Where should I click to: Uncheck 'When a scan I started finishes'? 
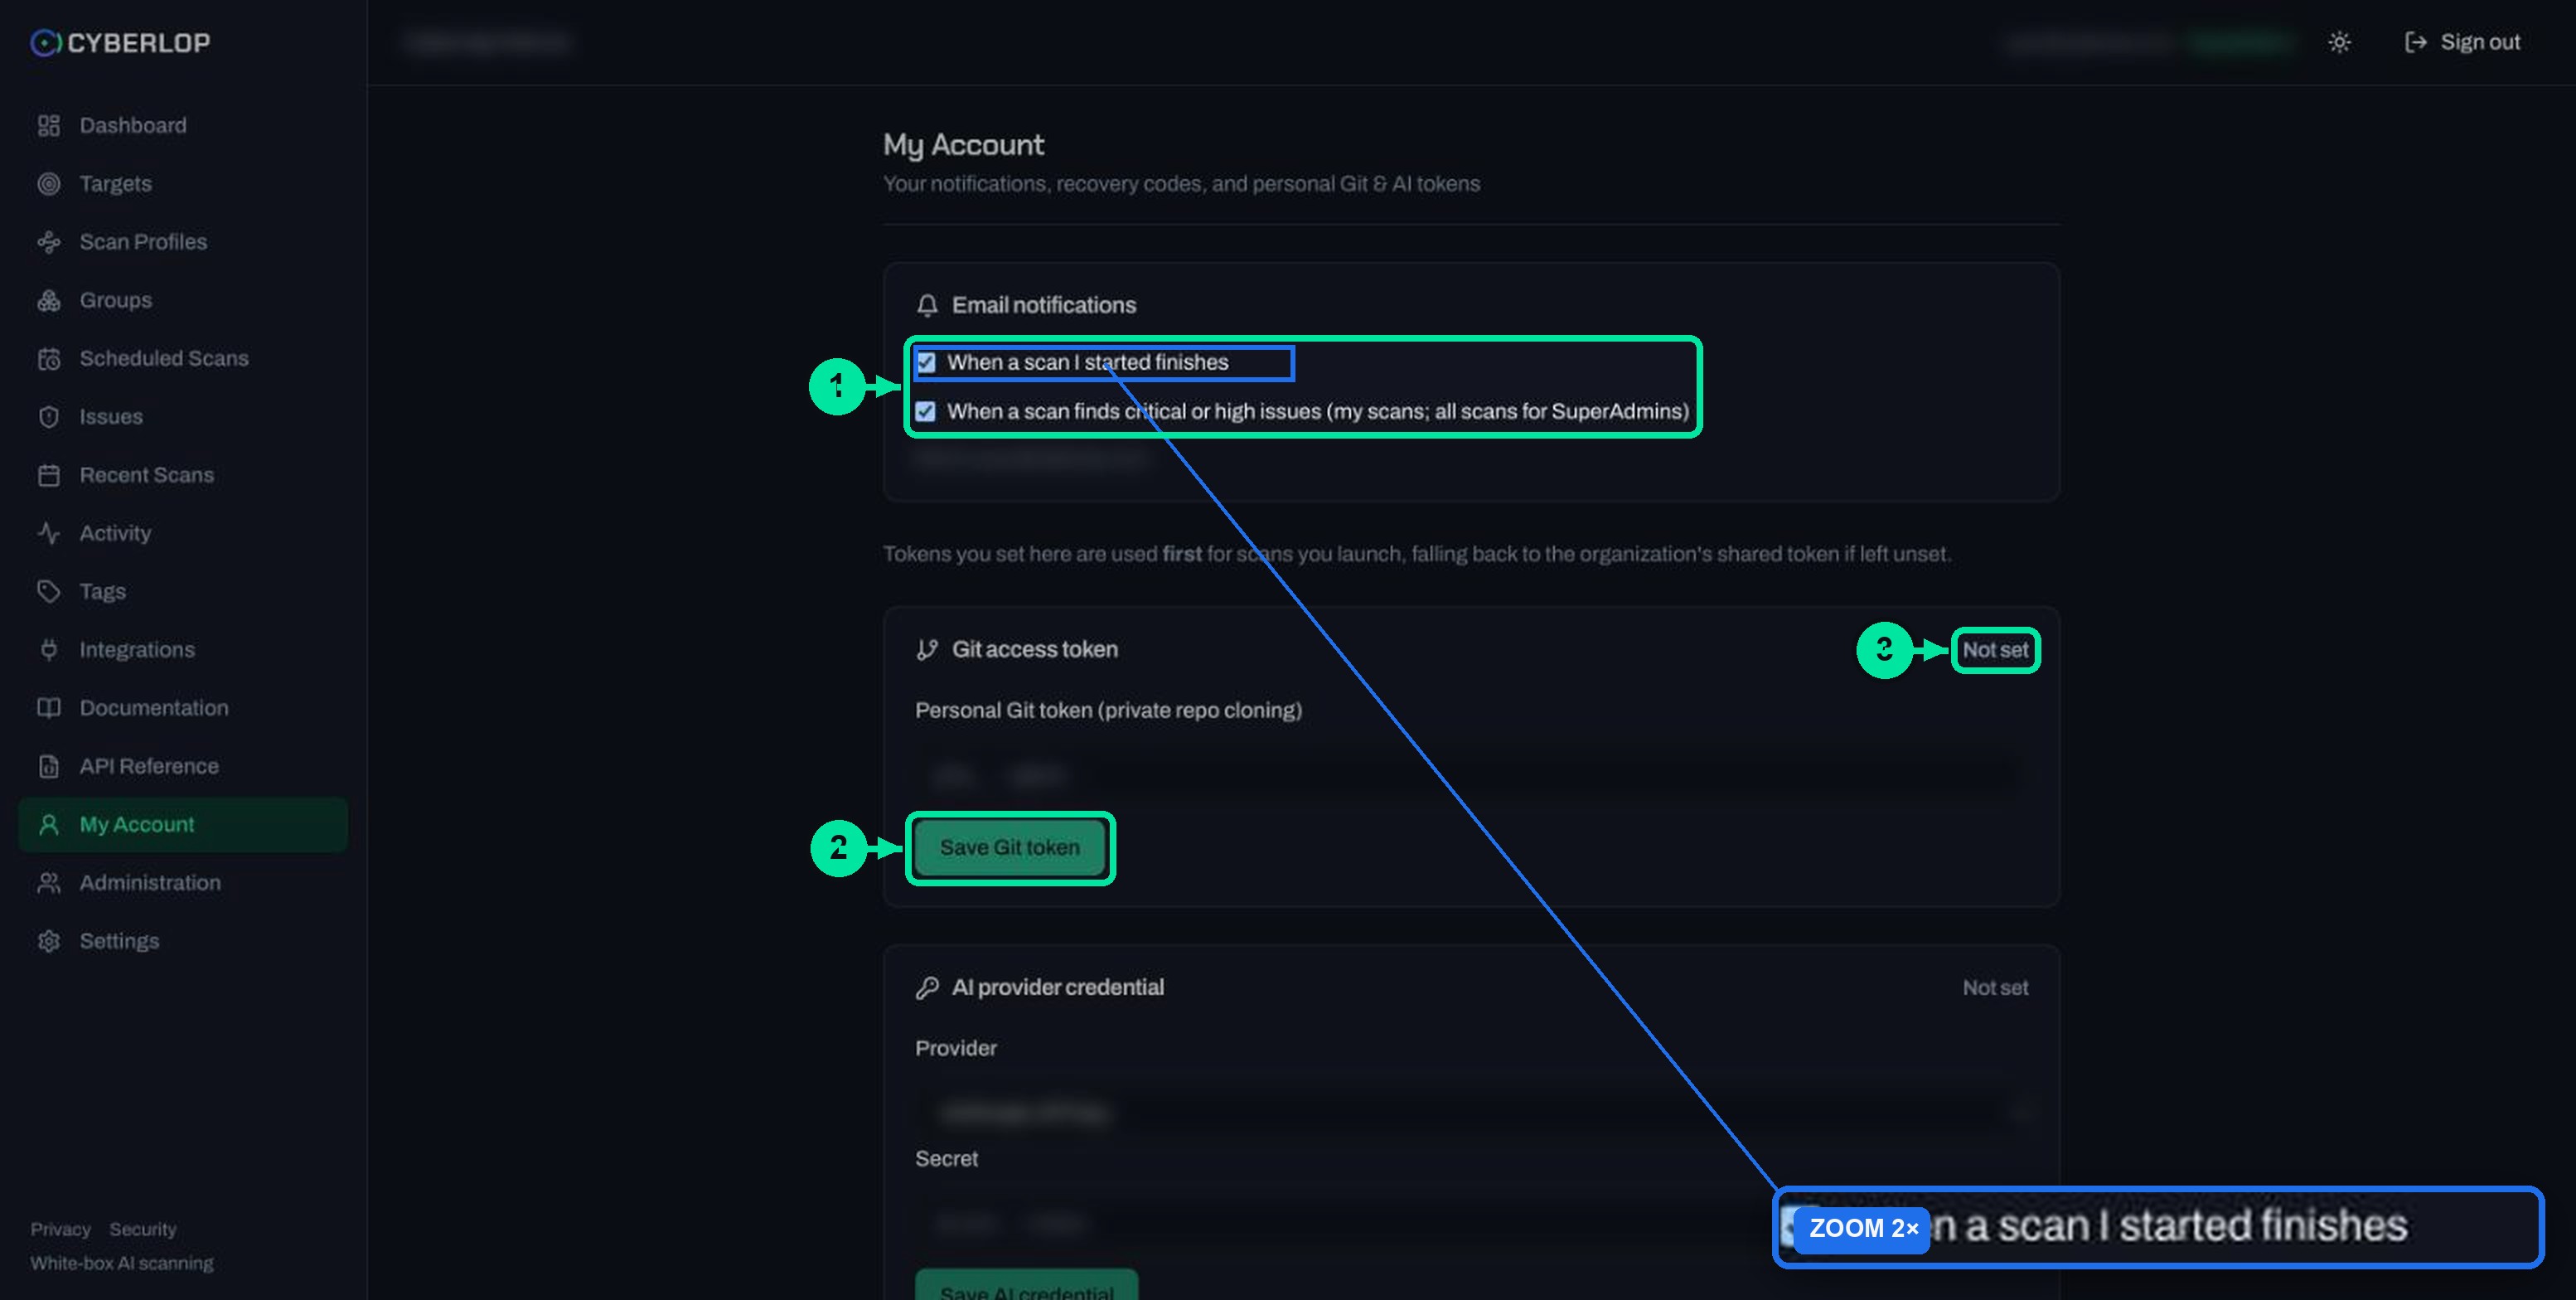coord(926,362)
